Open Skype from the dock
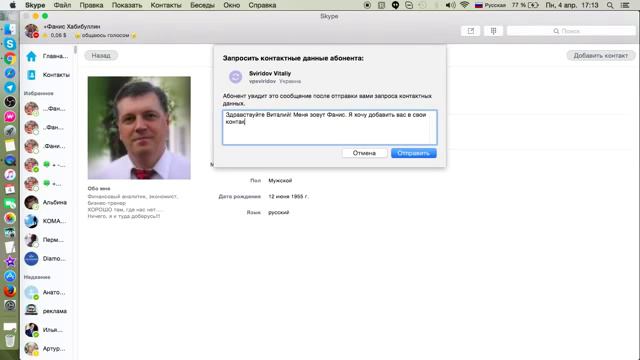Image resolution: width=640 pixels, height=360 pixels. tap(10, 44)
